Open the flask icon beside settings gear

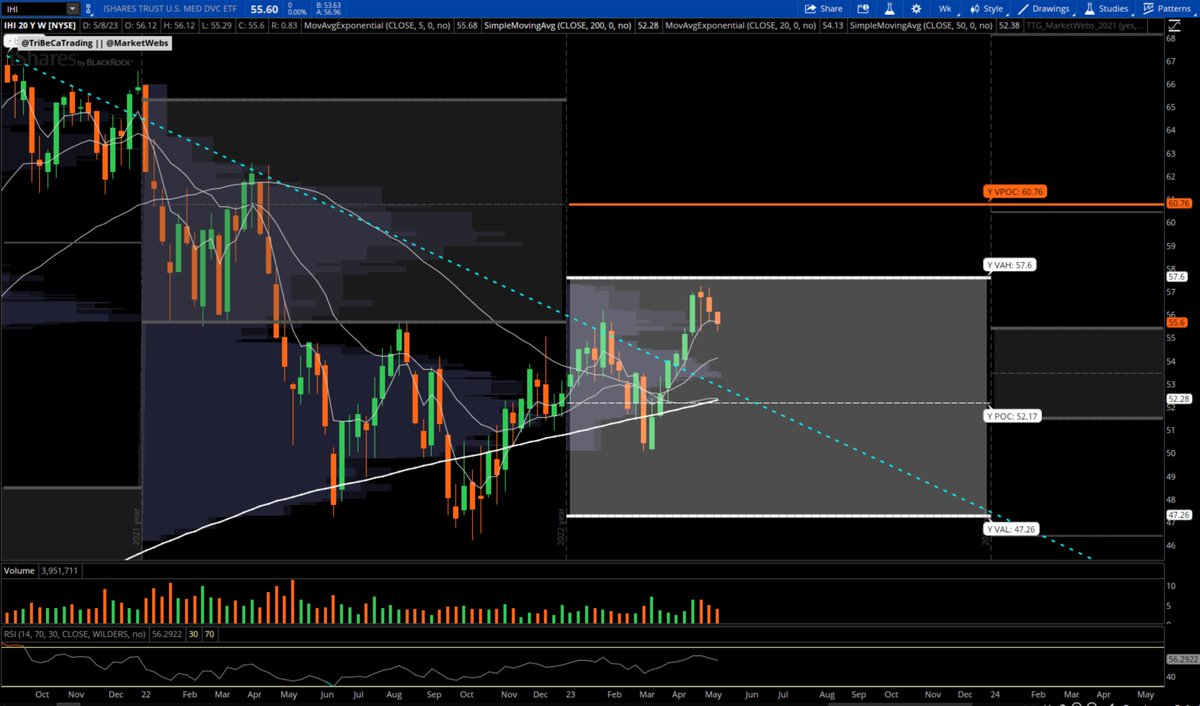point(889,9)
